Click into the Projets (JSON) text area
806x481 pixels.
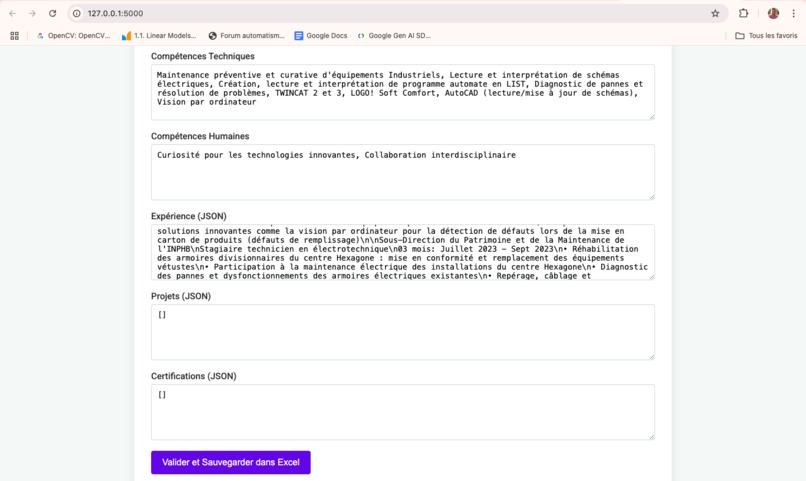click(x=402, y=332)
